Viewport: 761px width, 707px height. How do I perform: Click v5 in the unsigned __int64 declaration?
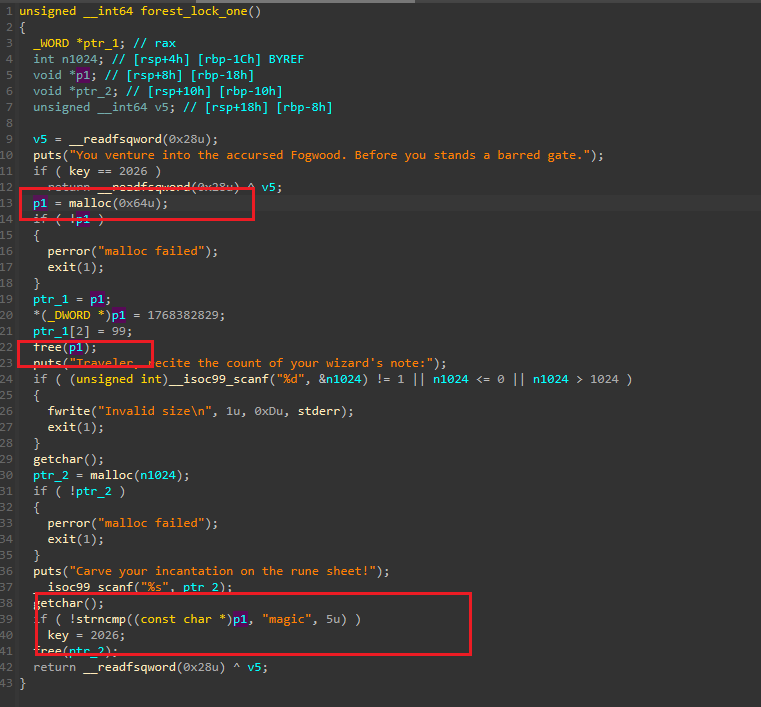[x=162, y=107]
